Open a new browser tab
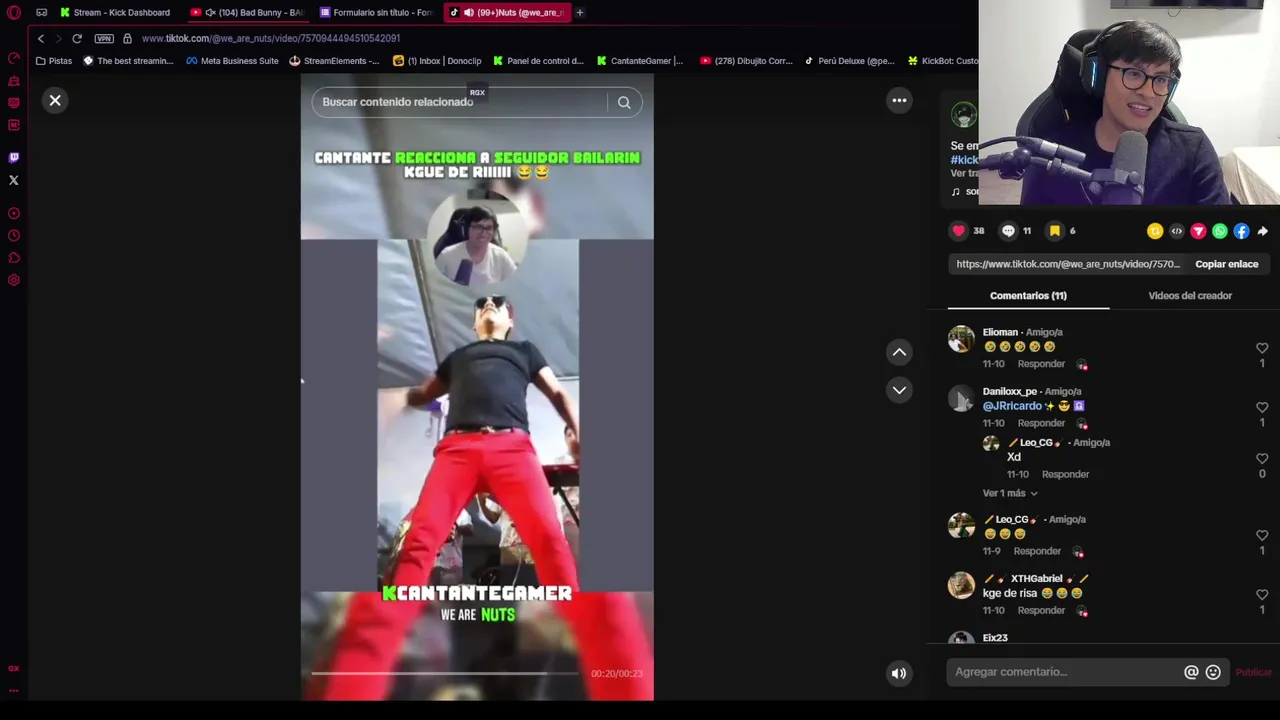 [x=579, y=12]
